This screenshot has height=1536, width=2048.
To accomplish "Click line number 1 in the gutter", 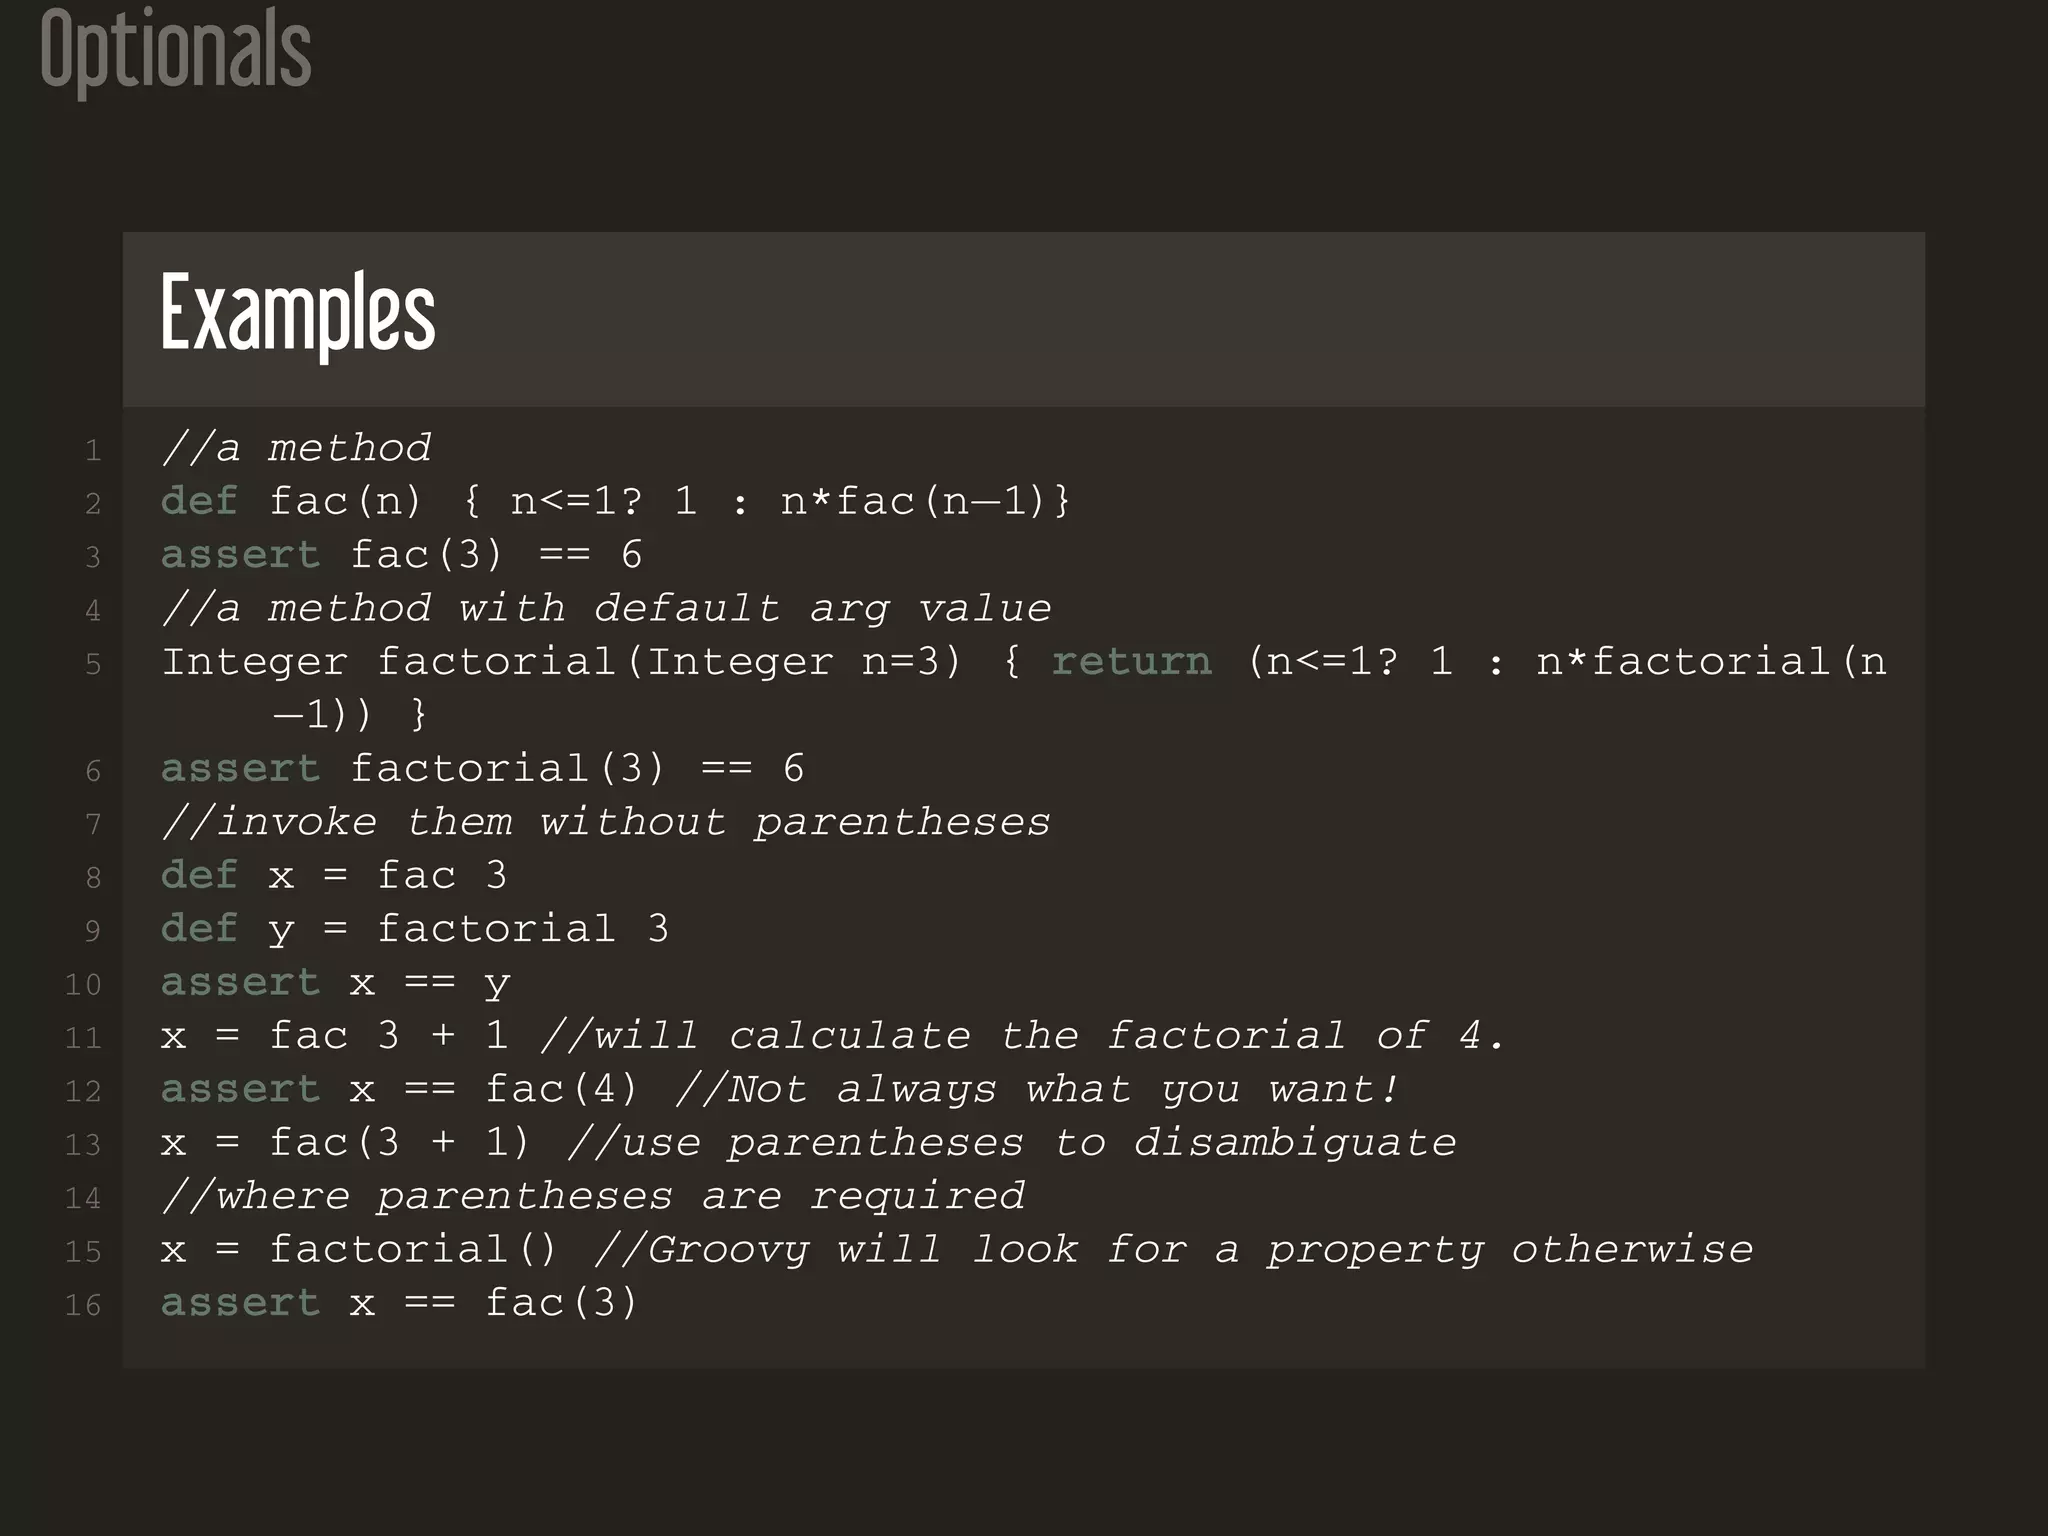I will (x=93, y=451).
